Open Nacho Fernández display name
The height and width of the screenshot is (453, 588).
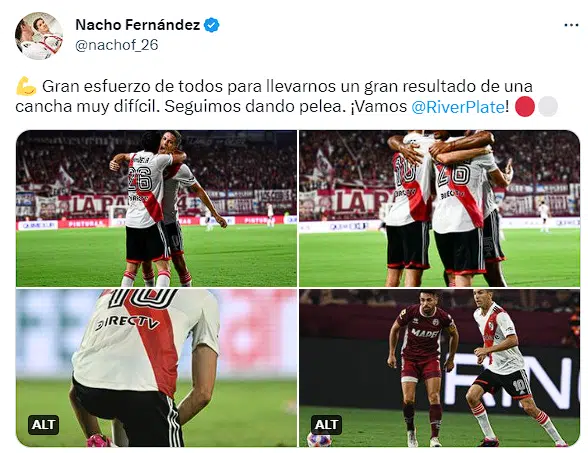point(138,25)
